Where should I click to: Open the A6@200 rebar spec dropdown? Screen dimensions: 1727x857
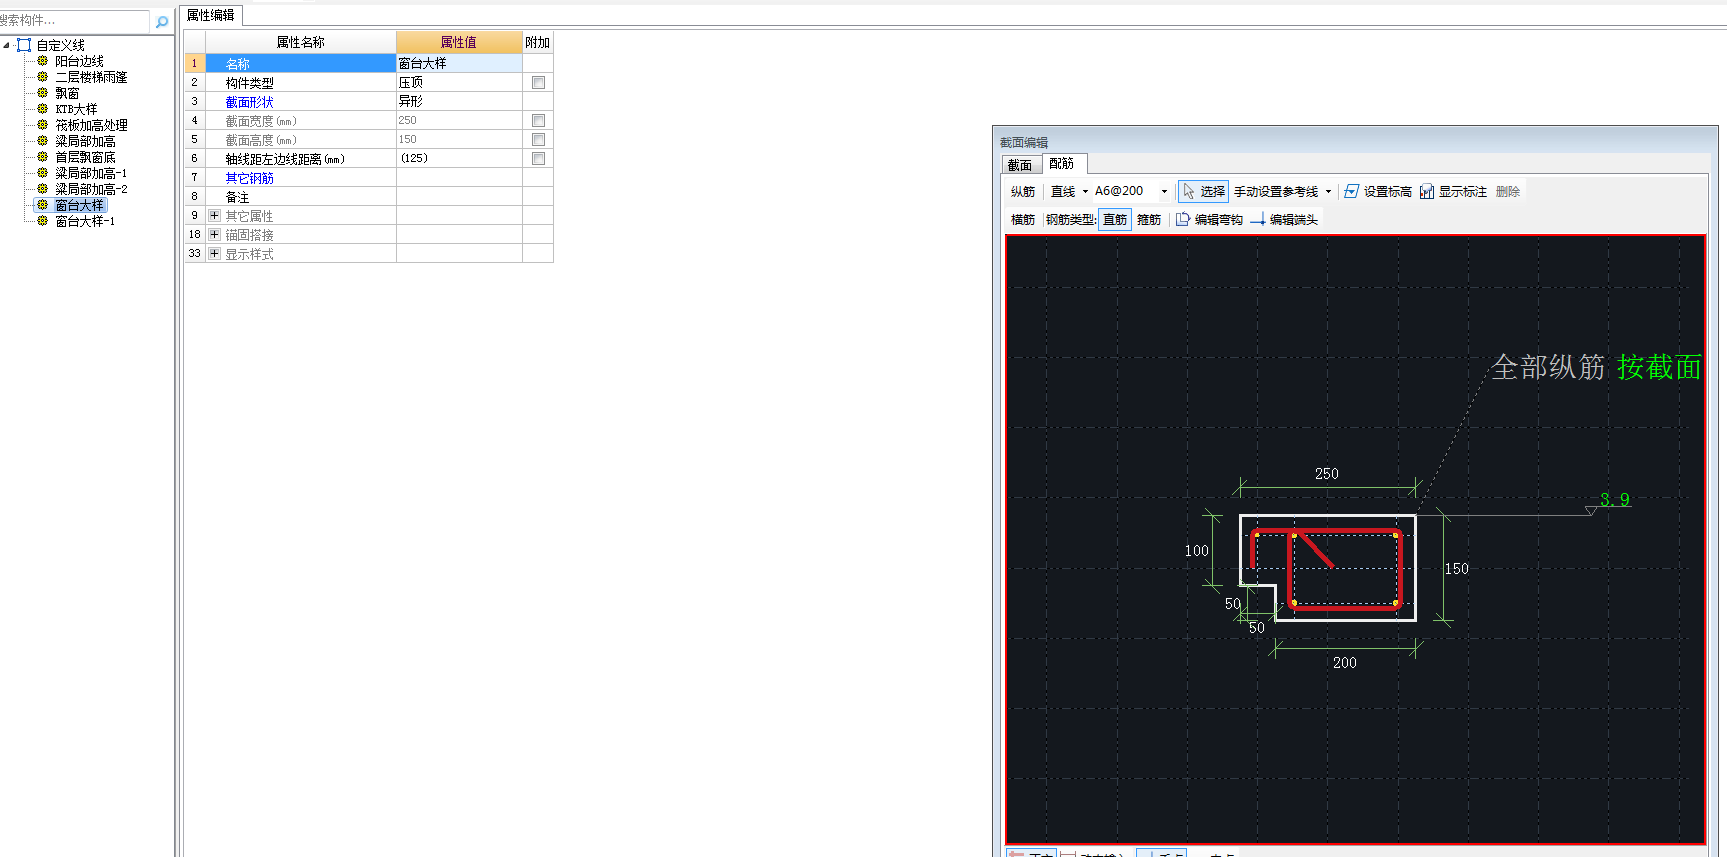(x=1164, y=192)
